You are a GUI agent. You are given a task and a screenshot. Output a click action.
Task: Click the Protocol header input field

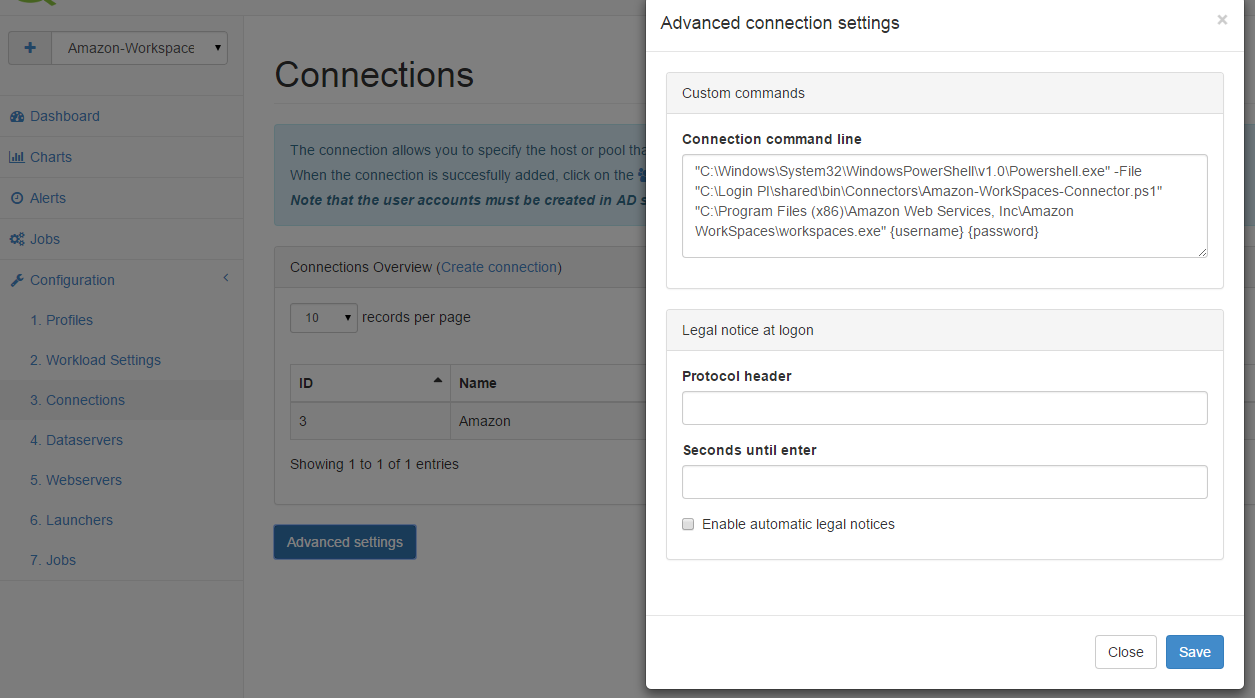coord(945,408)
